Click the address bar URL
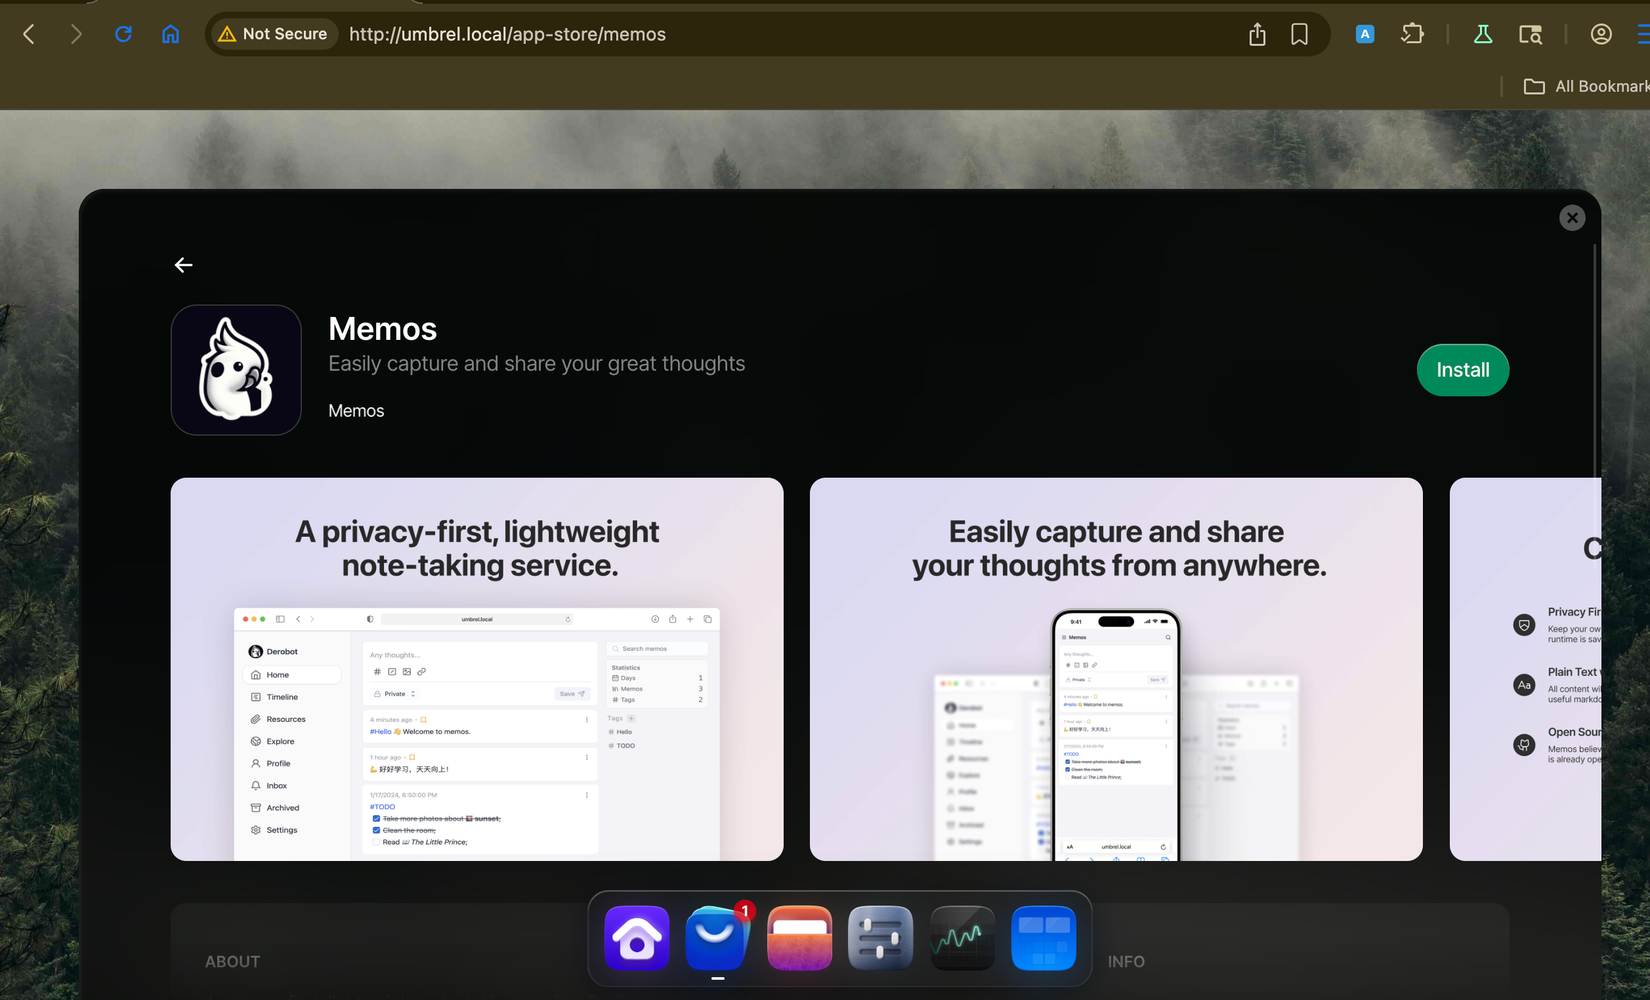1650x1000 pixels. tap(507, 34)
